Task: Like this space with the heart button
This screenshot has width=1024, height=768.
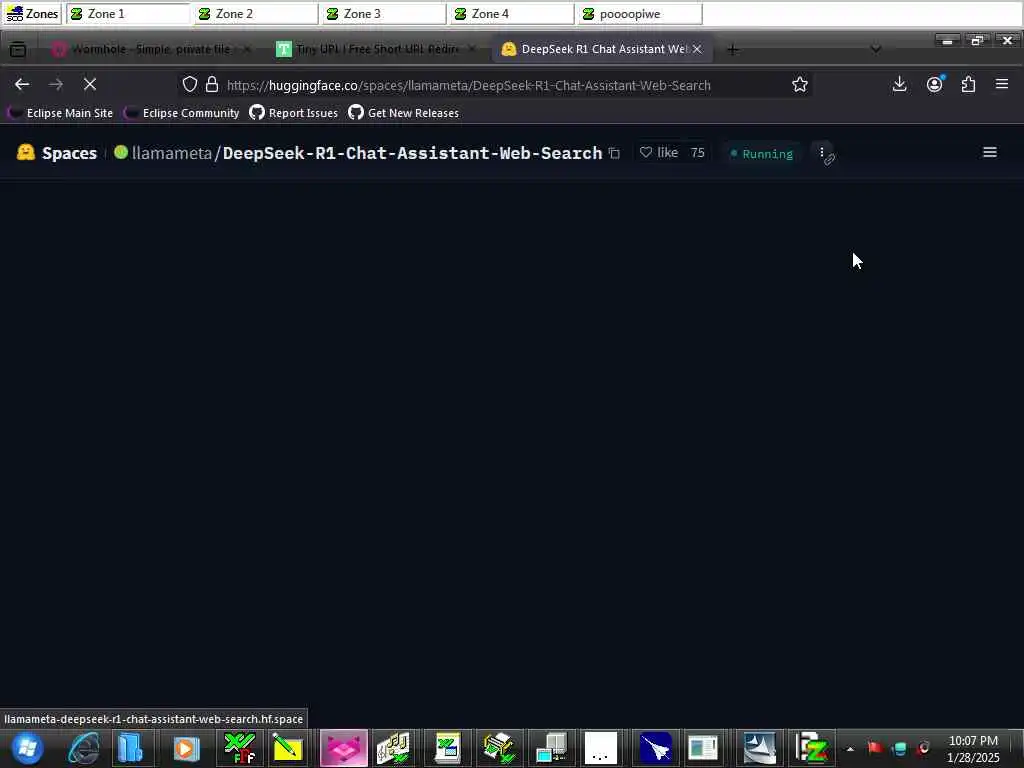Action: click(659, 153)
